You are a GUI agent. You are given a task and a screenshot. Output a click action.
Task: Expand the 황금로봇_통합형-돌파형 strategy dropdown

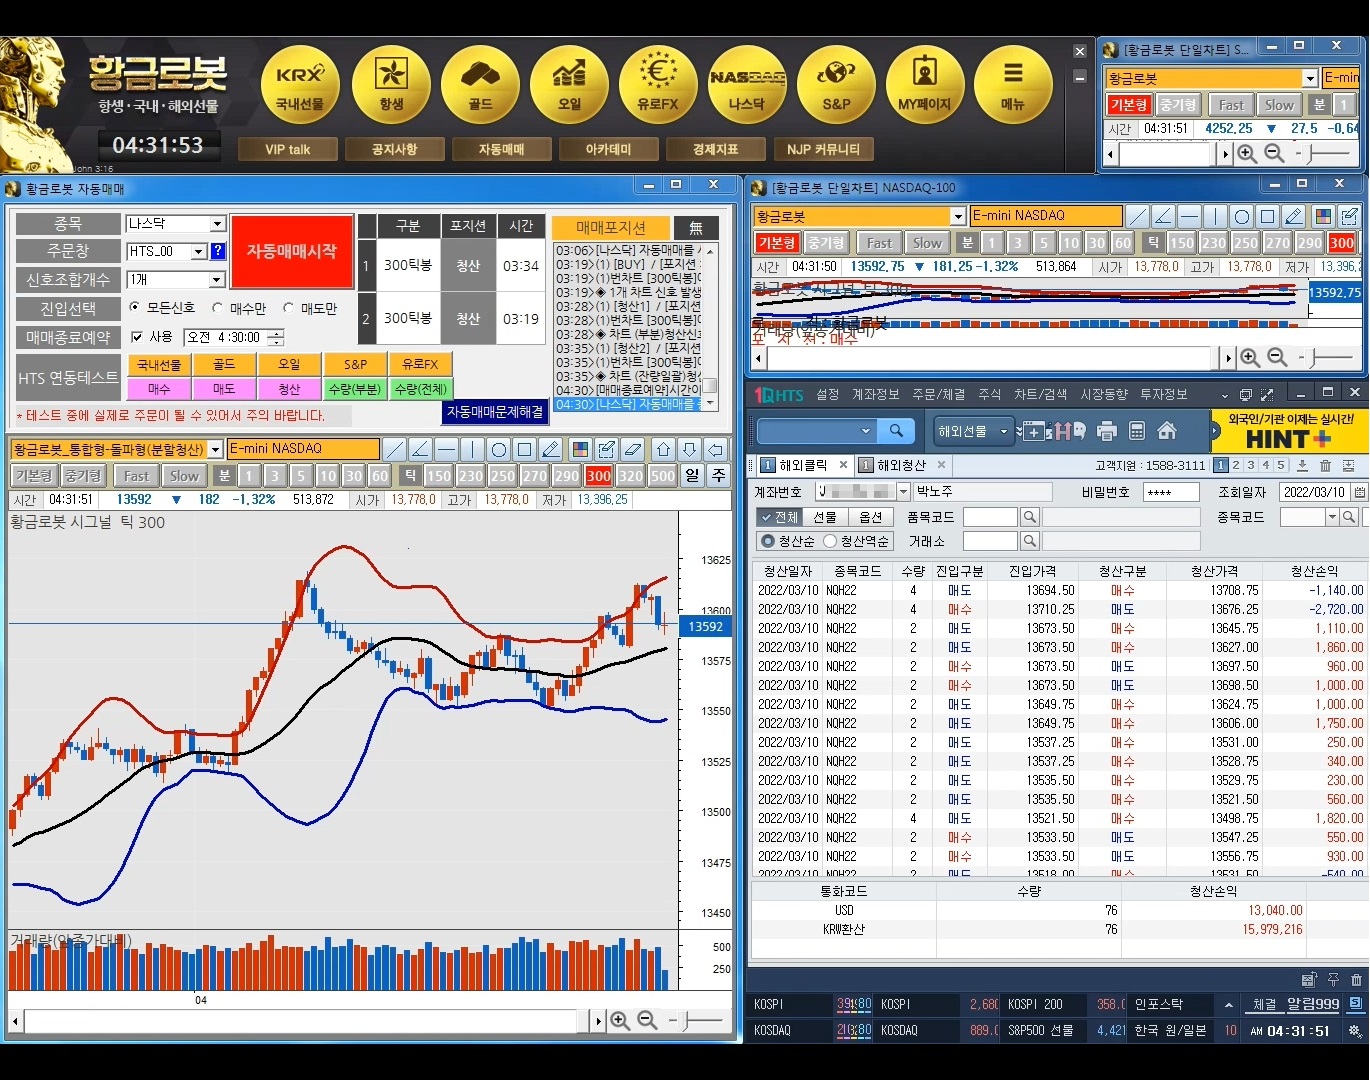click(215, 450)
